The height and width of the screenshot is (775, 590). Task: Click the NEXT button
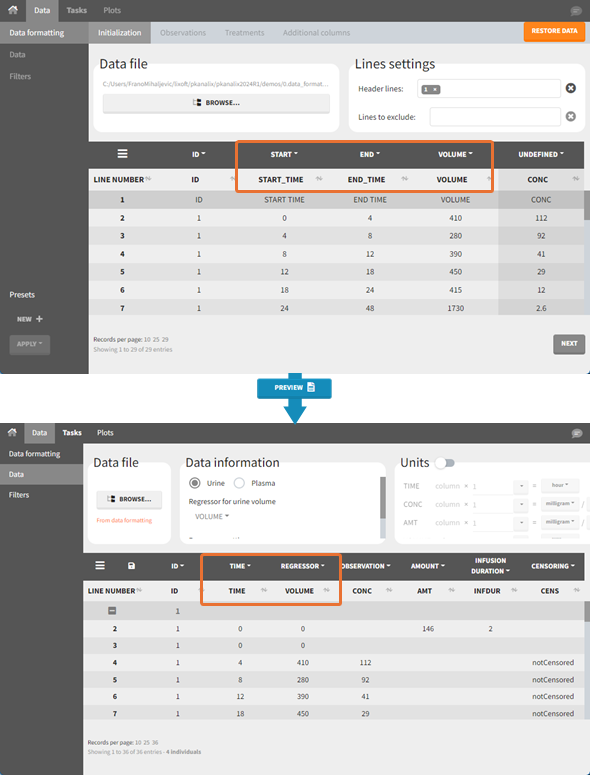click(x=569, y=344)
